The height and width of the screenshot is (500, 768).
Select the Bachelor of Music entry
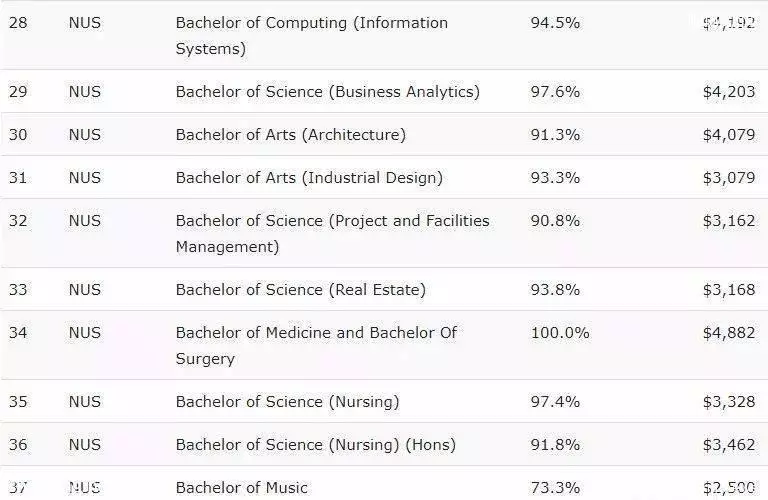(241, 488)
